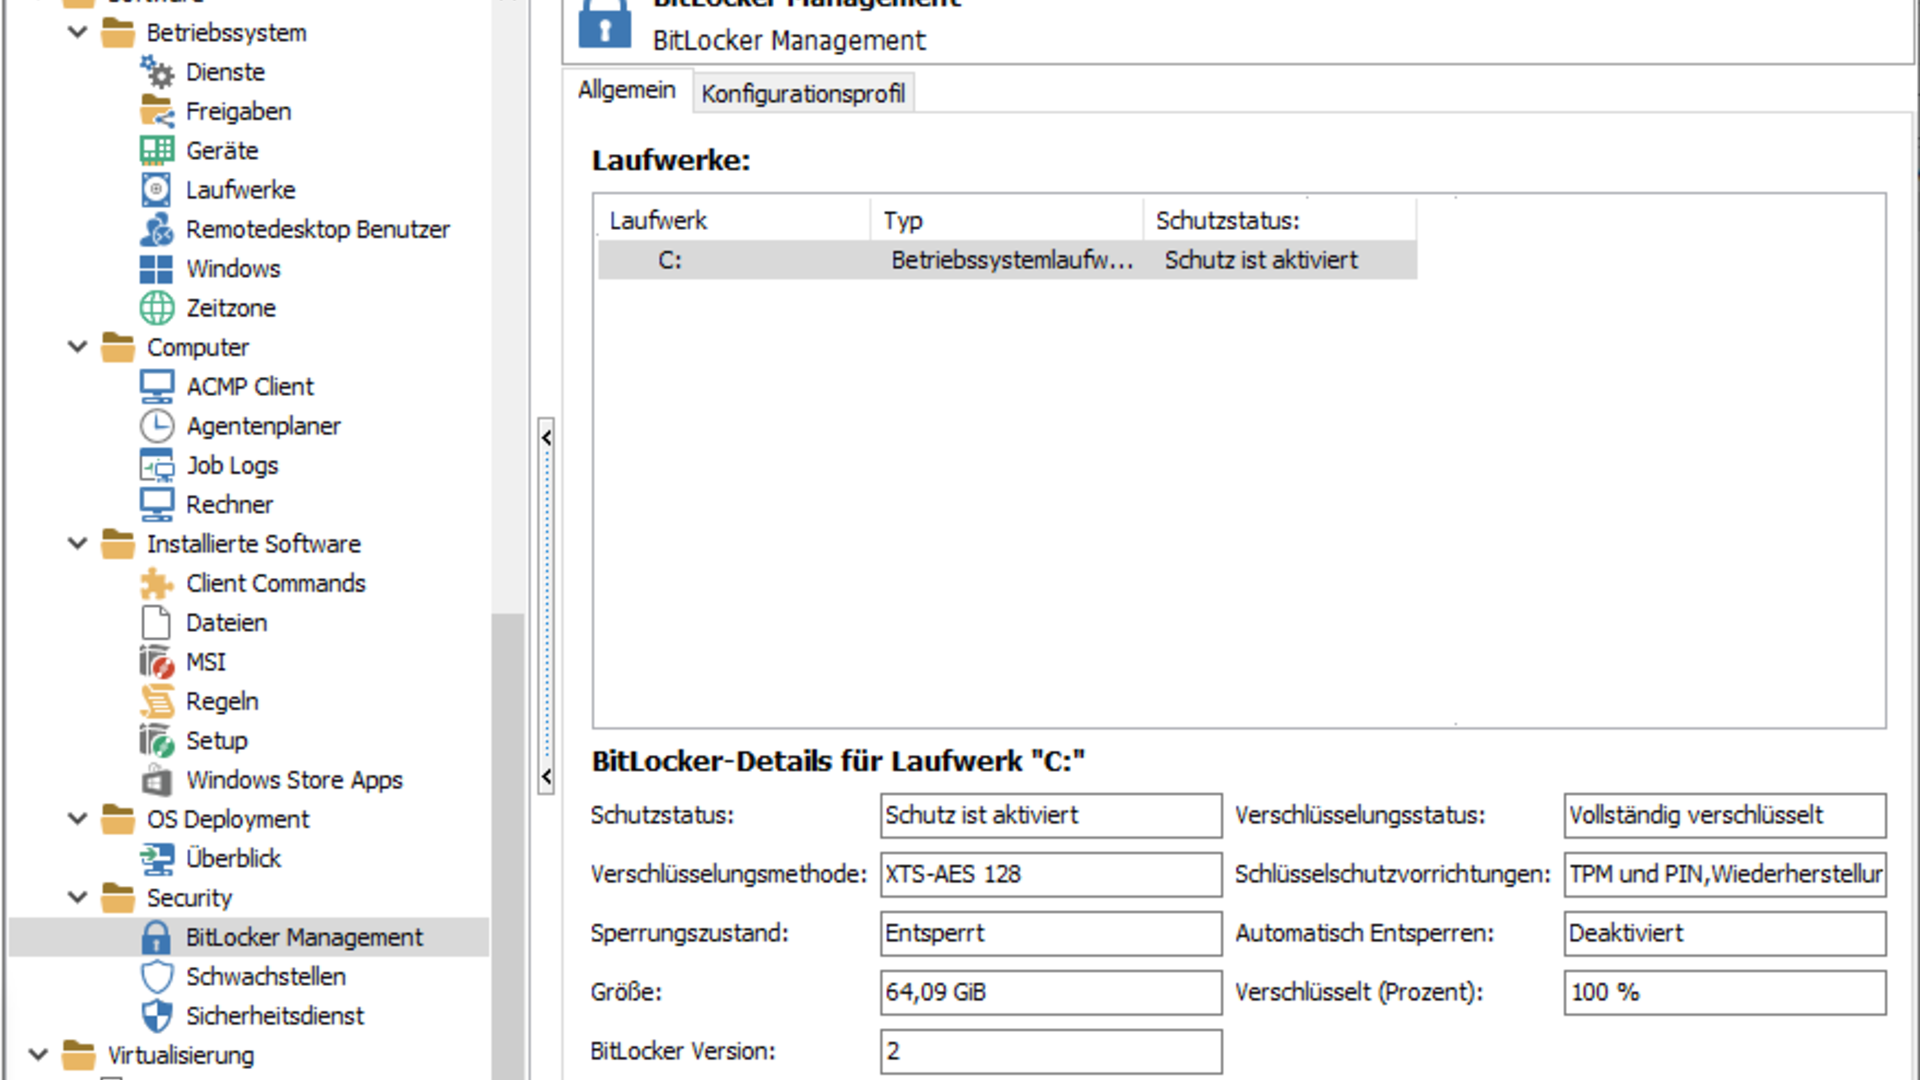
Task: Select Betriebssystem in the tree
Action: click(x=227, y=32)
